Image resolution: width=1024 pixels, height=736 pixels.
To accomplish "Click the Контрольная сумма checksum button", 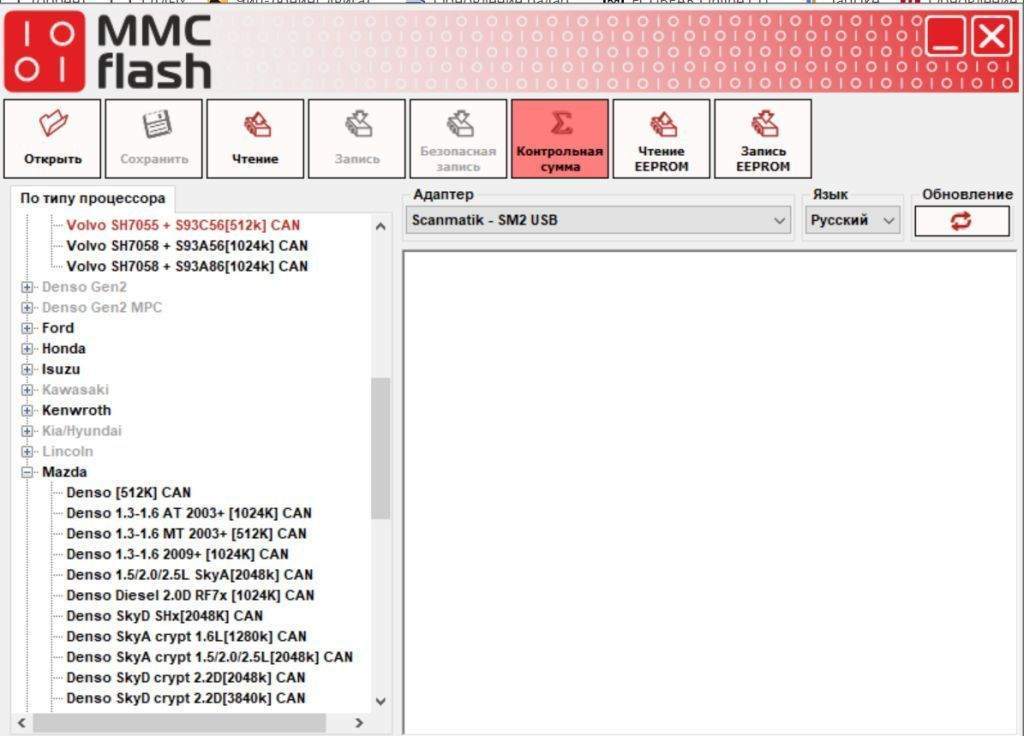I will point(560,138).
